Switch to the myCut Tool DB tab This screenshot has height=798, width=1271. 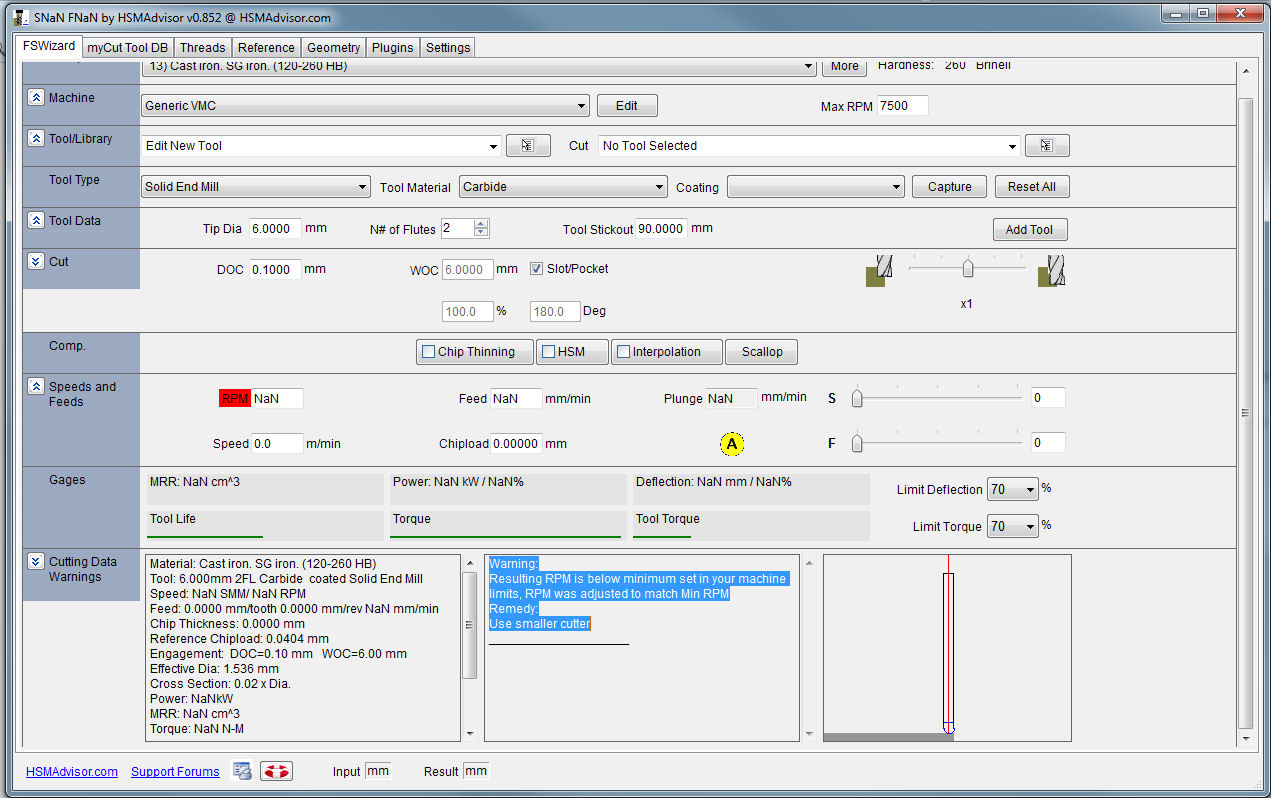tap(127, 48)
